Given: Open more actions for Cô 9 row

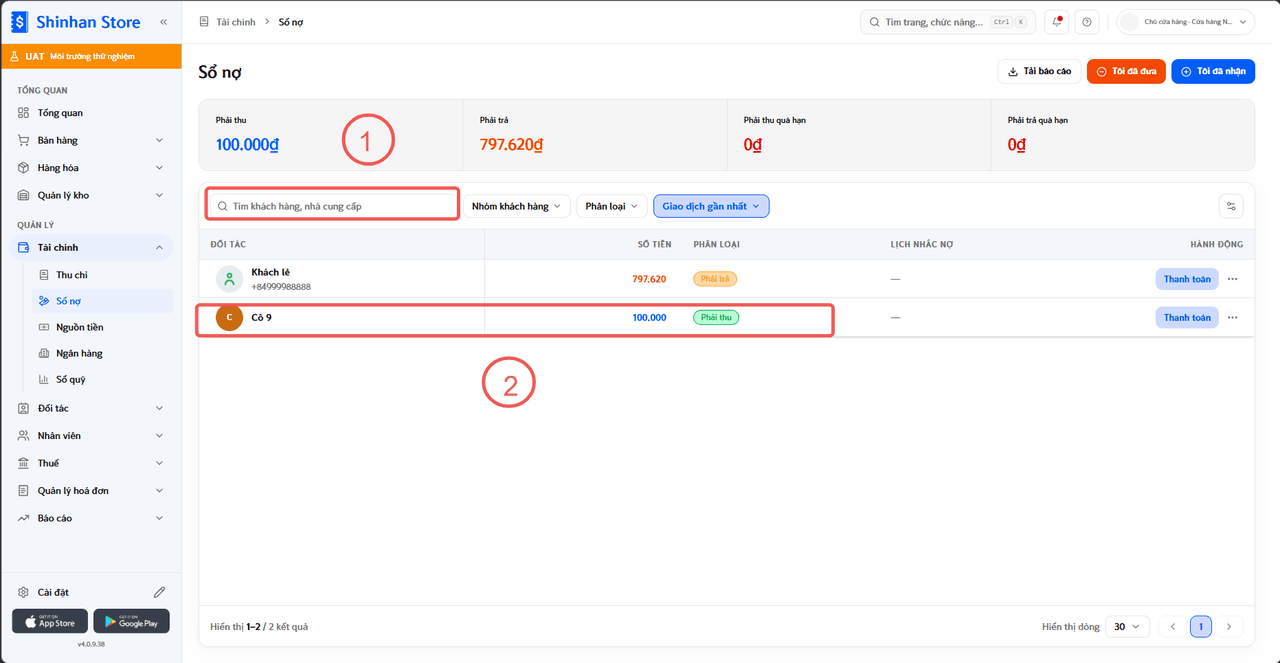Looking at the screenshot, I should click(1233, 317).
